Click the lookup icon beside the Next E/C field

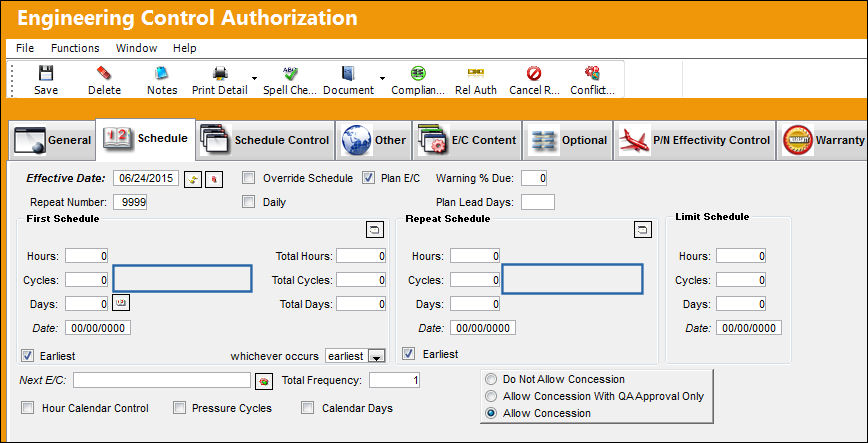[x=264, y=381]
